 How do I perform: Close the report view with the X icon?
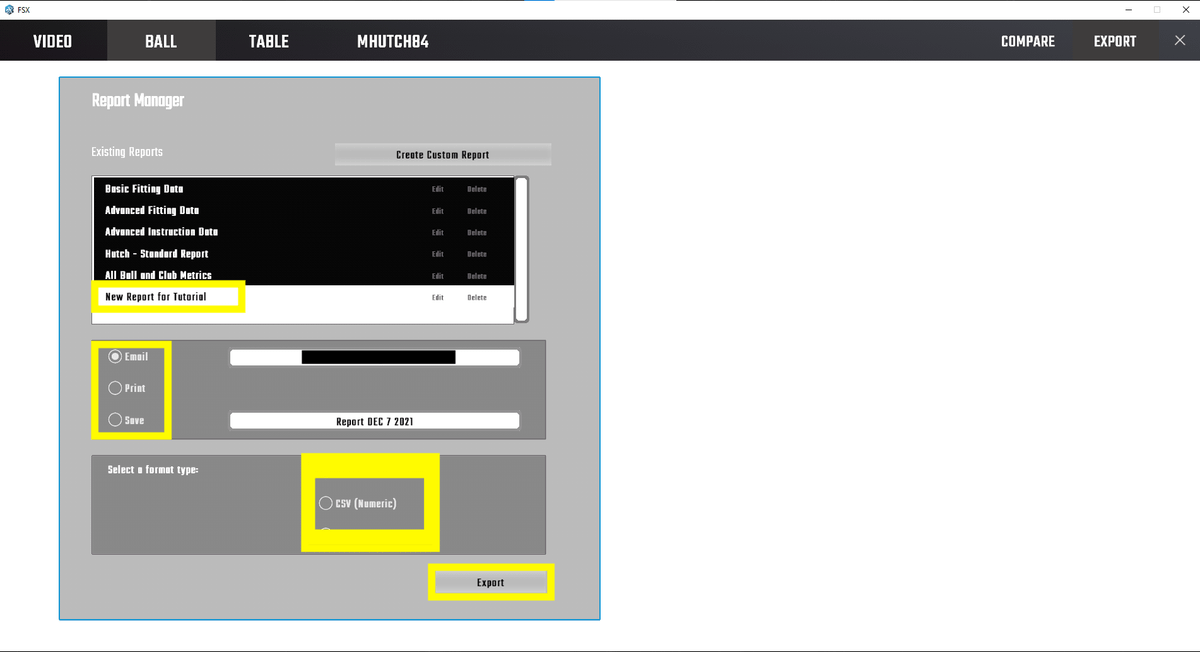coord(1179,41)
